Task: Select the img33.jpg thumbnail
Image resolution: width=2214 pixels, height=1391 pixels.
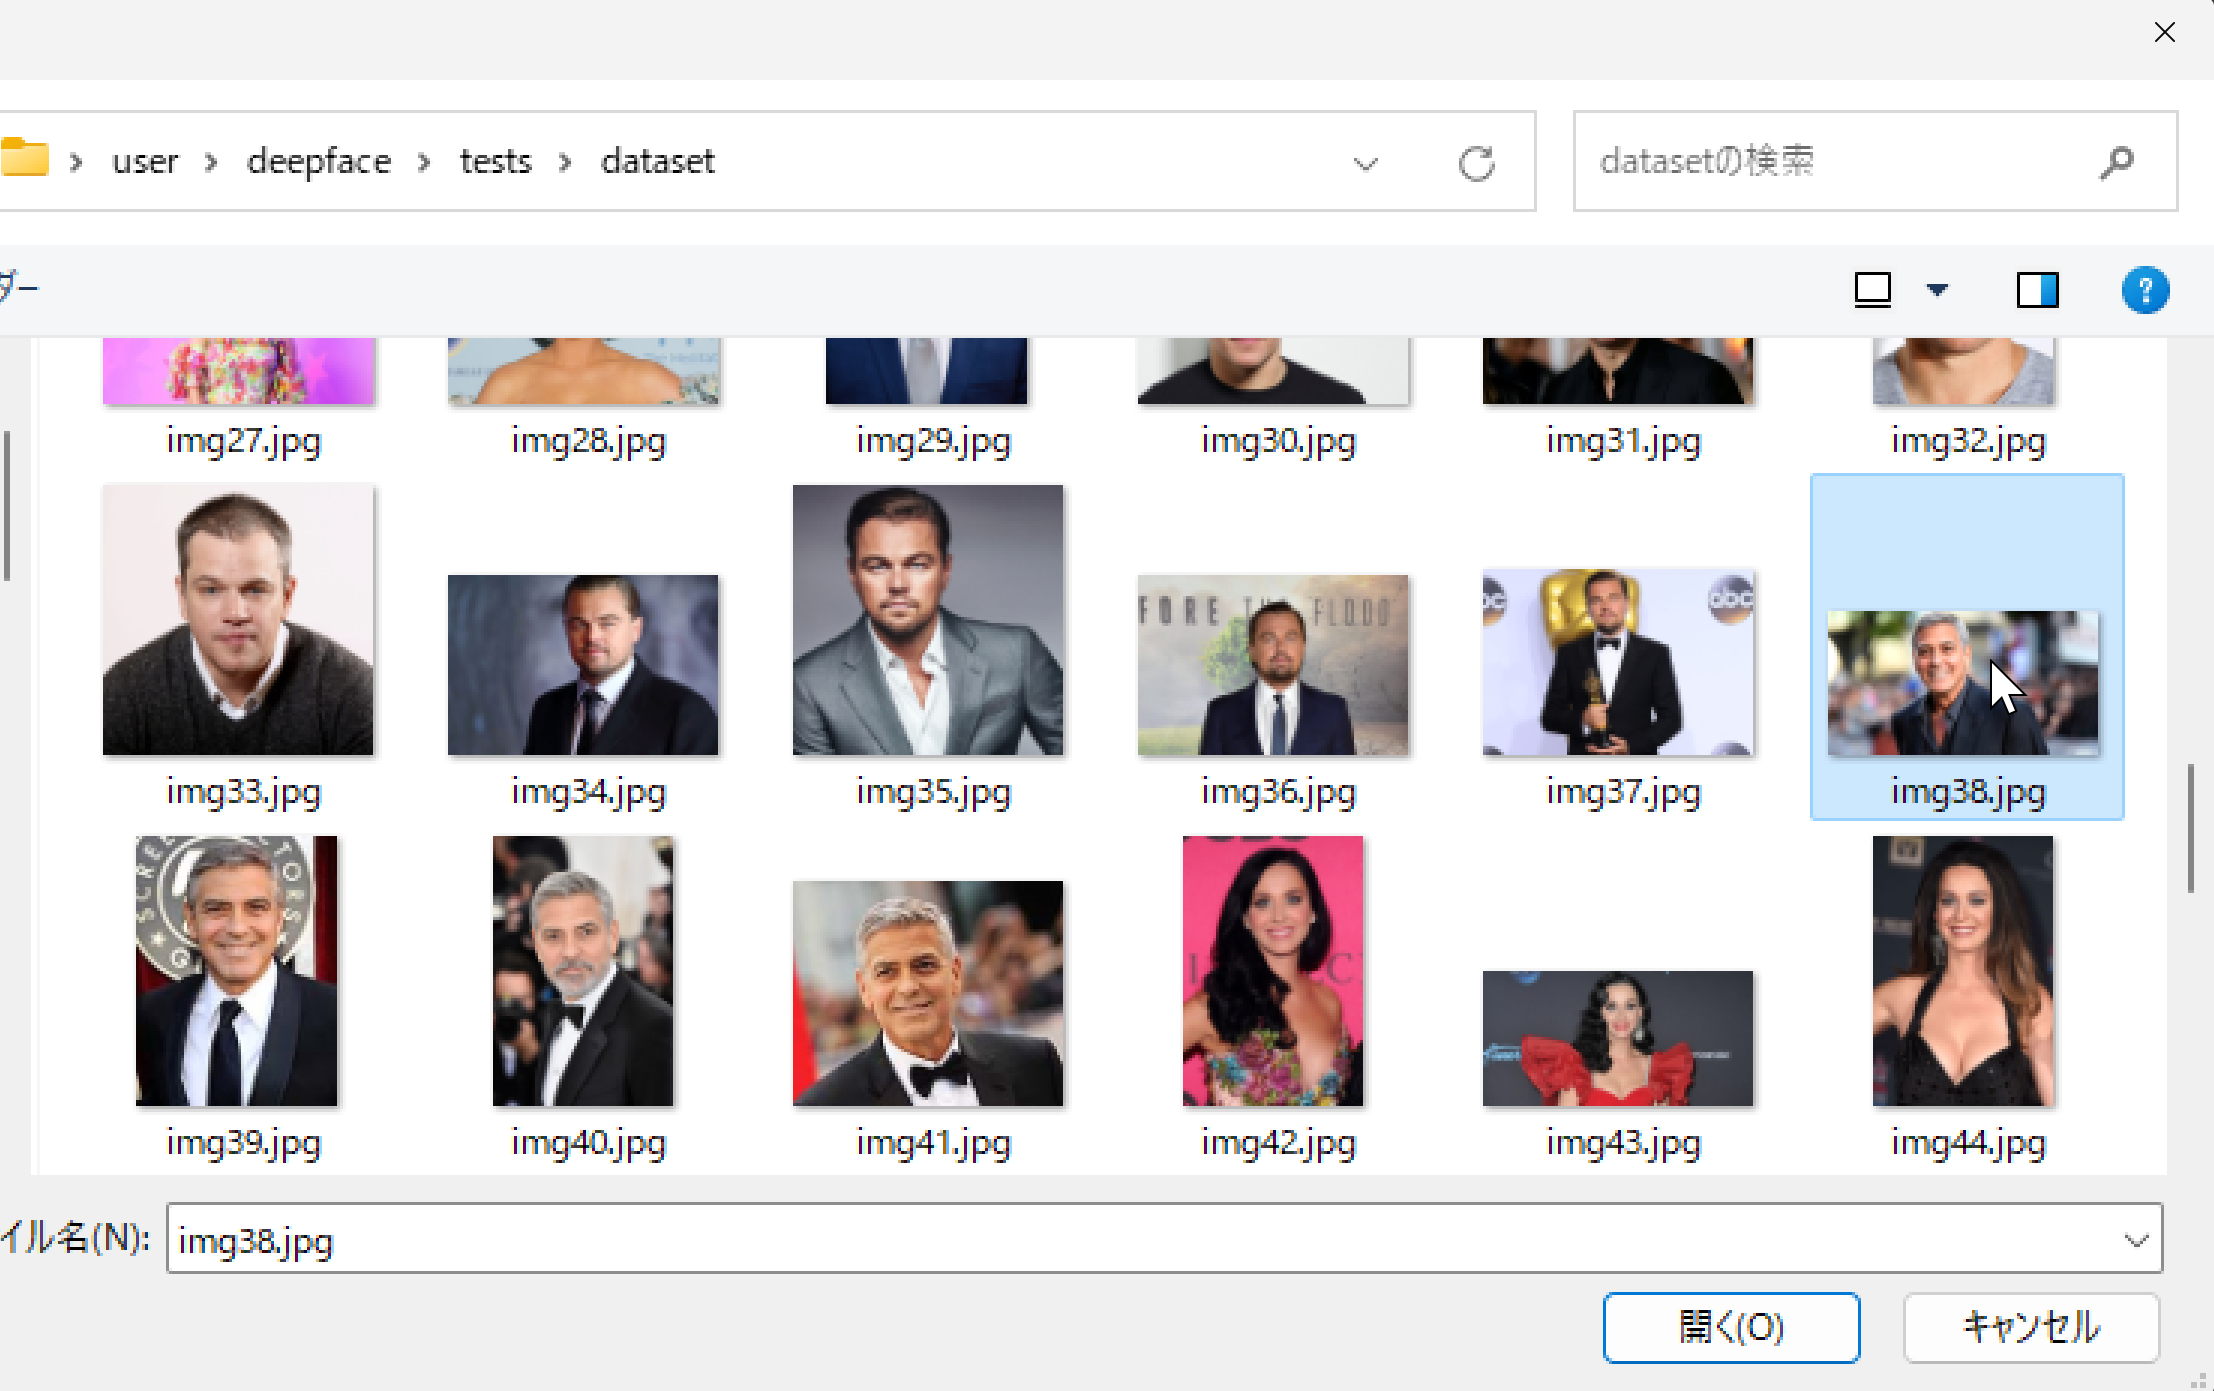Action: coord(238,620)
